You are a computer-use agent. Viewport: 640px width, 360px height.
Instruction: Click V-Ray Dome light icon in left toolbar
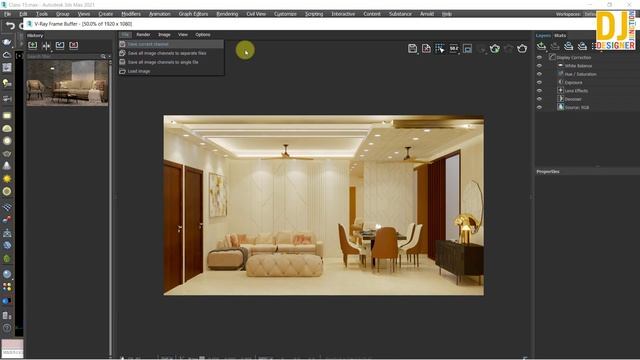[7, 129]
